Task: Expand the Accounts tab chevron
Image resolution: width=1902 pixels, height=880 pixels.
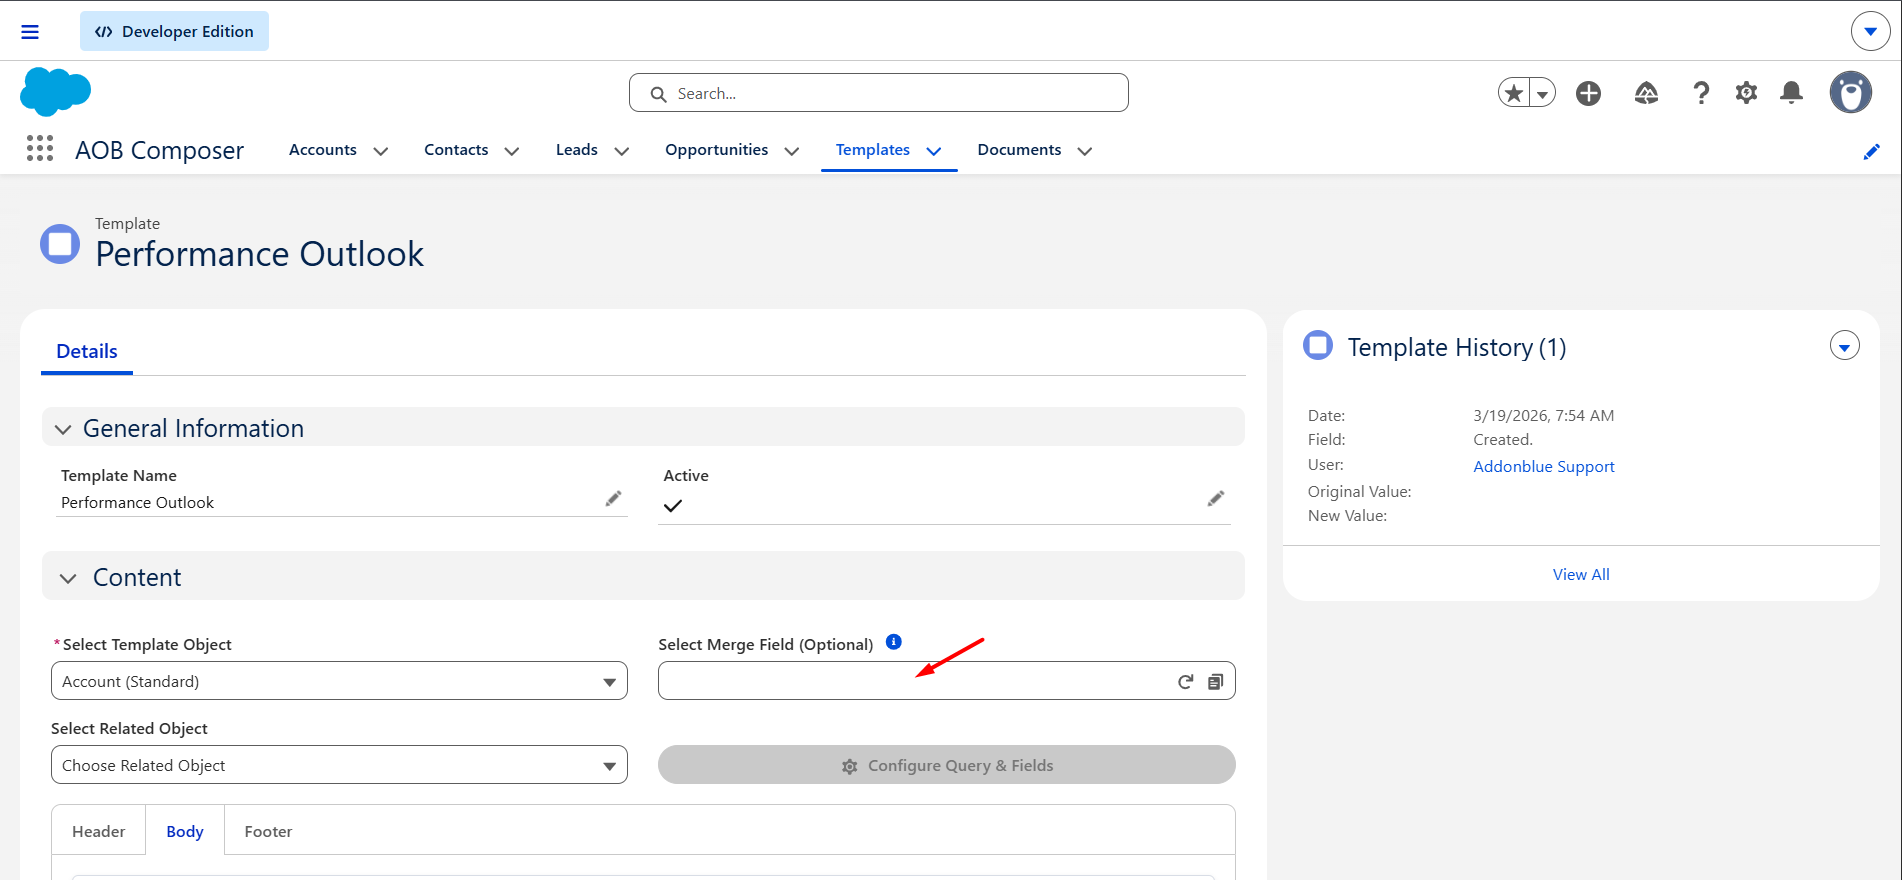Action: coord(380,151)
